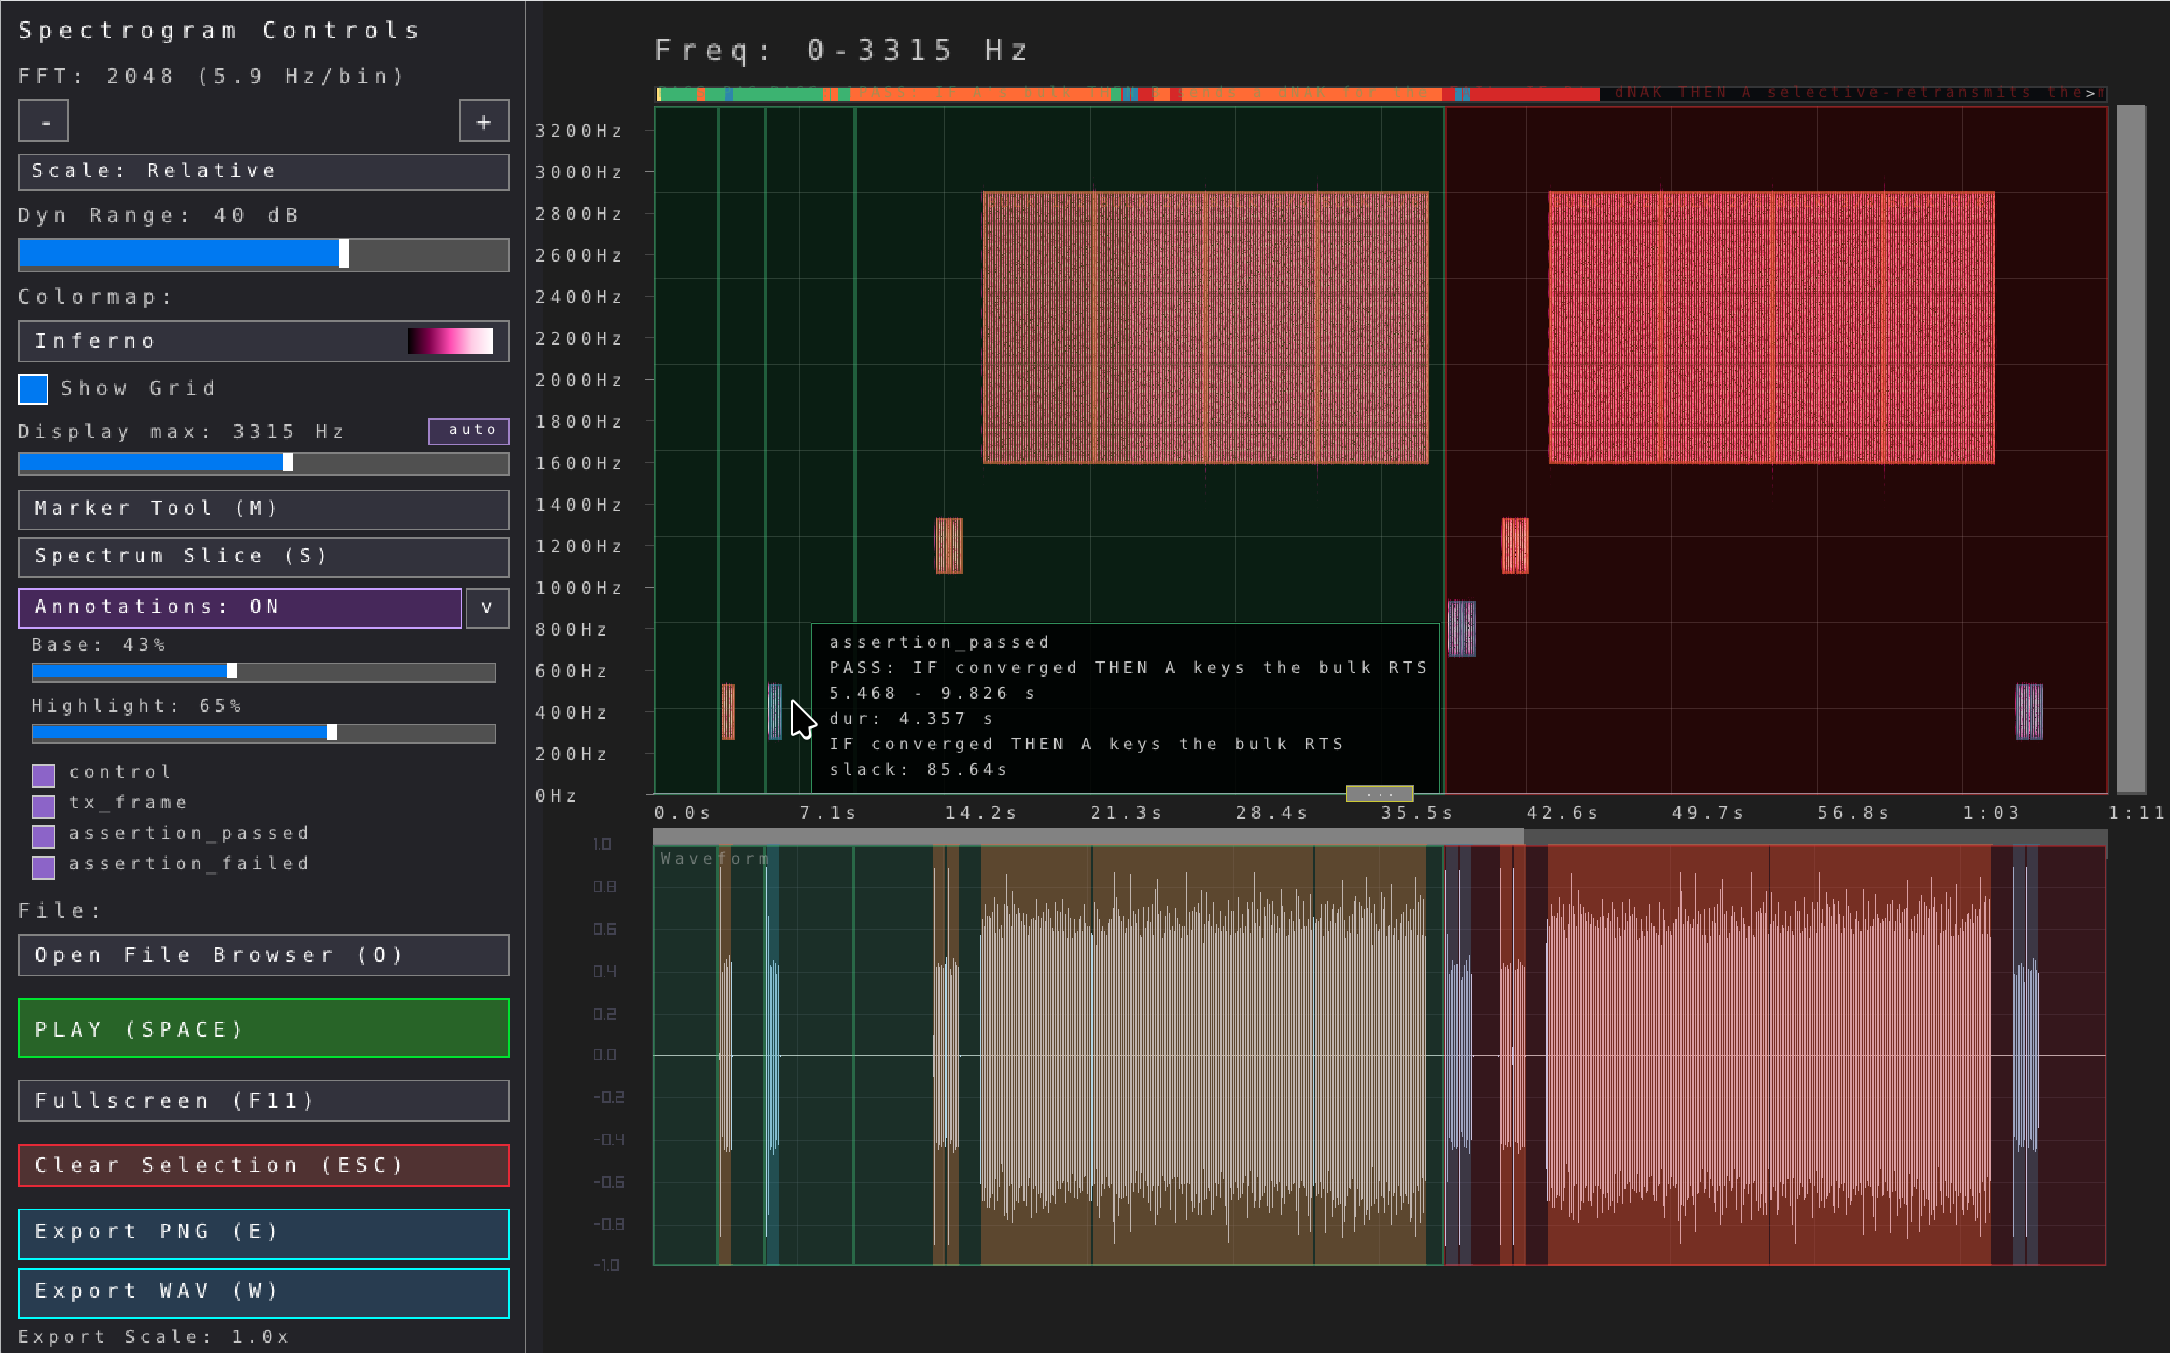Click the purple frame near 800Hz at 39s
The width and height of the screenshot is (2170, 1353).
1462,629
